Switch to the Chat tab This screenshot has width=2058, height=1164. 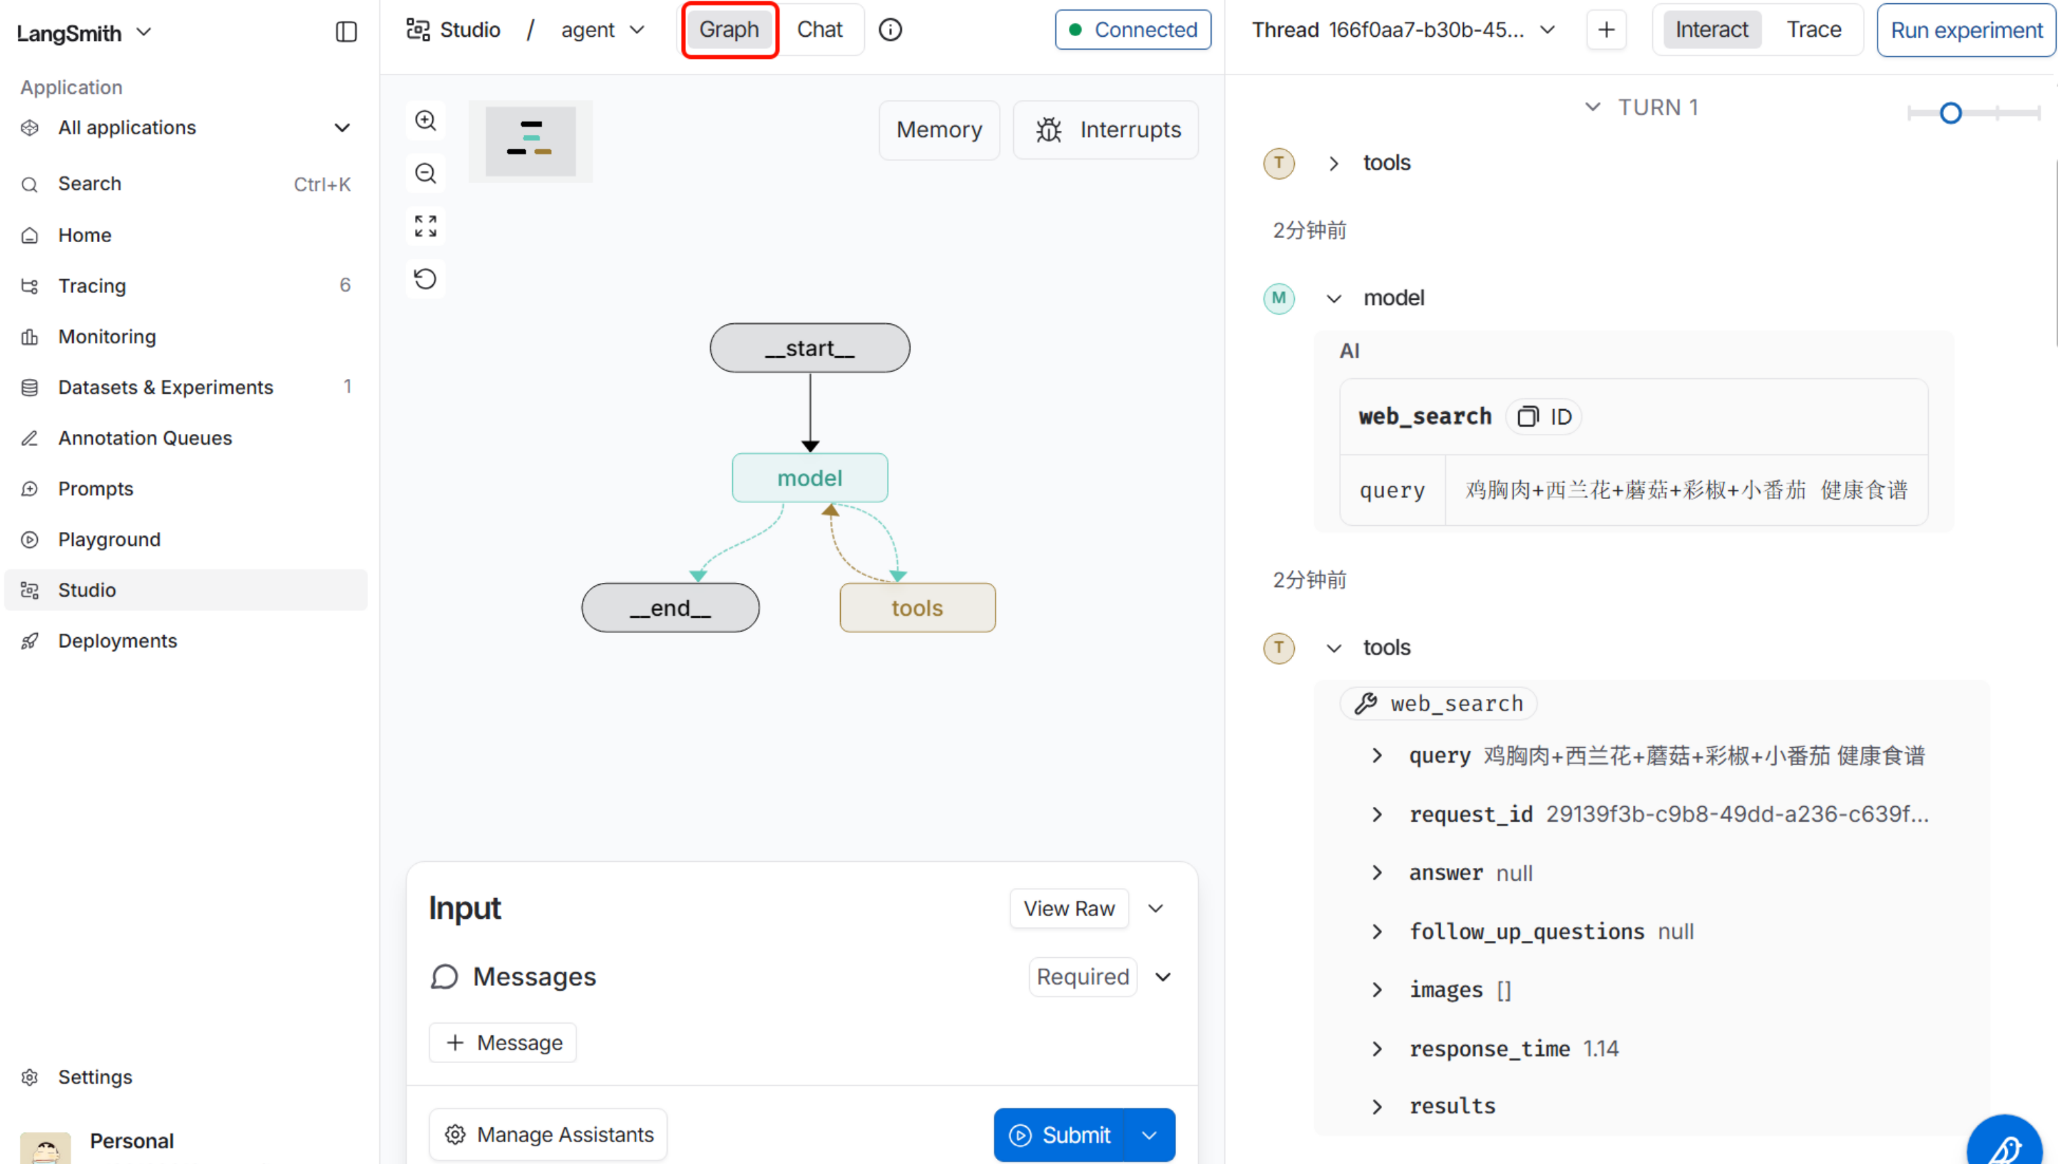[x=819, y=30]
